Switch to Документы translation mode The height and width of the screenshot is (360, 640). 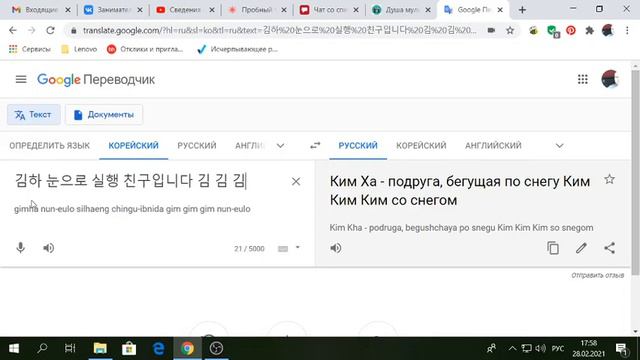(104, 114)
